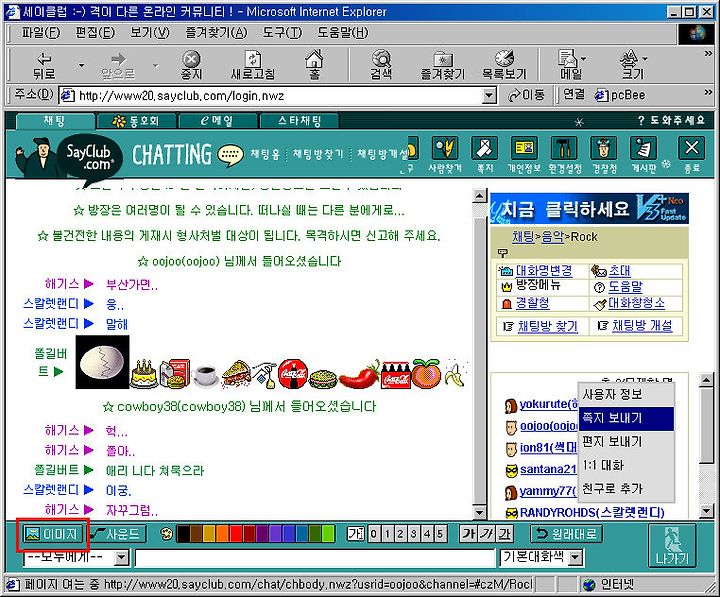This screenshot has width=720, height=597.
Task: Select font size 1
Action: point(387,534)
